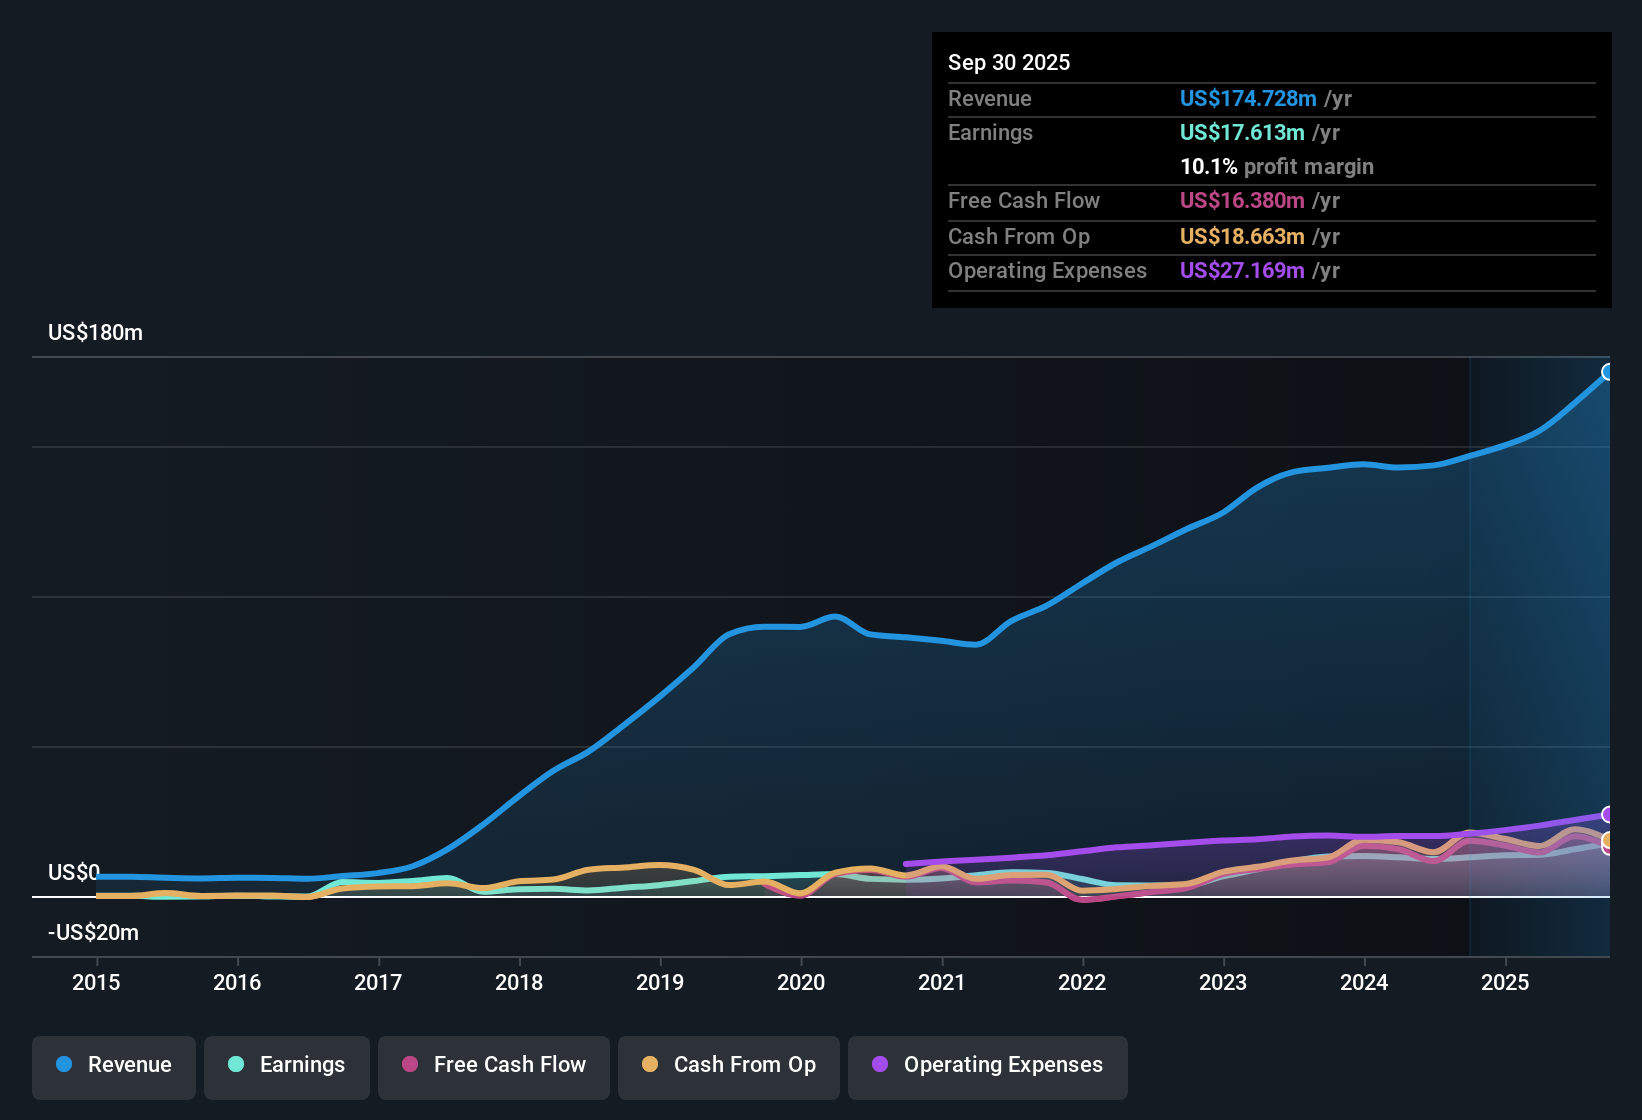
Task: Click the US$174.728m Revenue value
Action: tap(1248, 99)
